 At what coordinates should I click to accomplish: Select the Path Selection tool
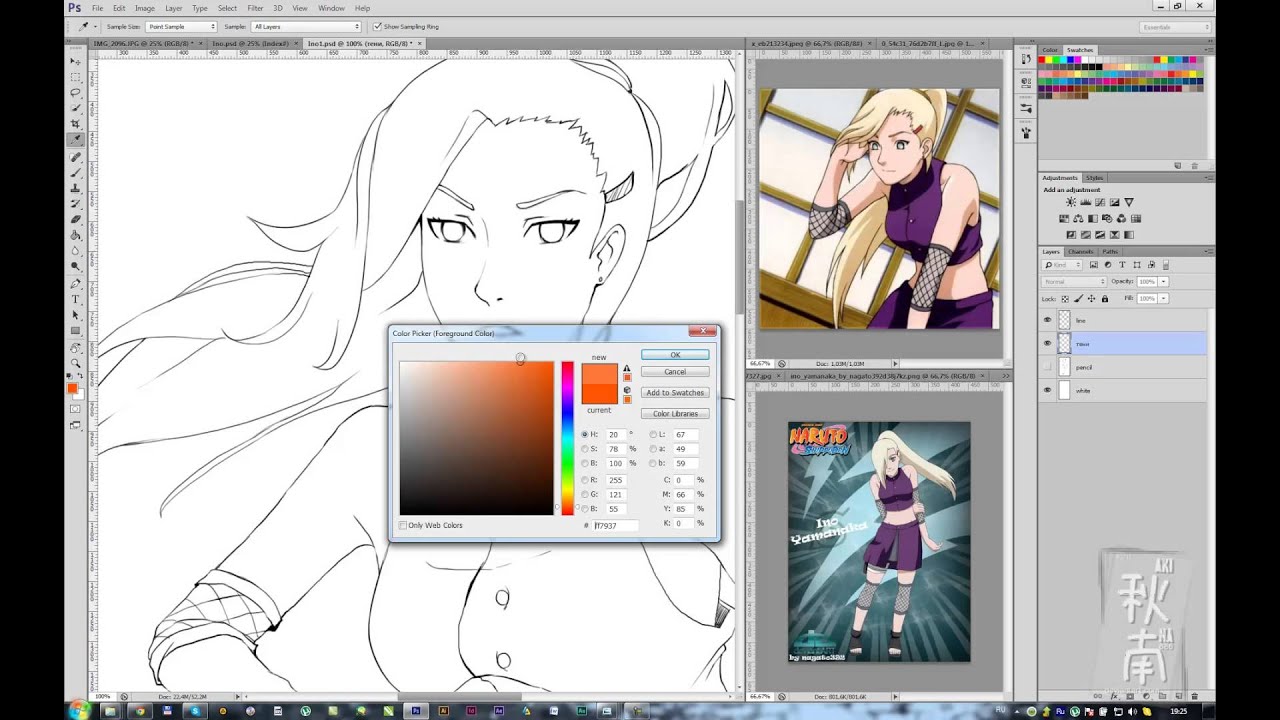(75, 315)
